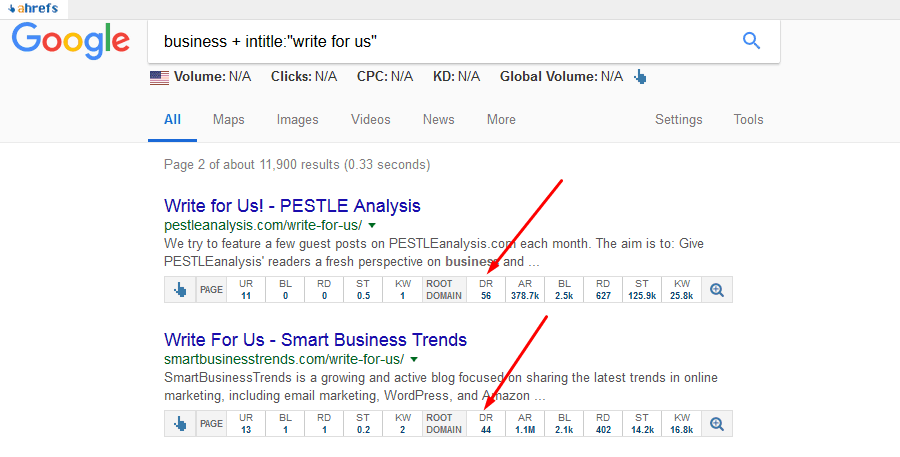Switch to the Videos tab
The image size is (900, 457).
pyautogui.click(x=371, y=119)
